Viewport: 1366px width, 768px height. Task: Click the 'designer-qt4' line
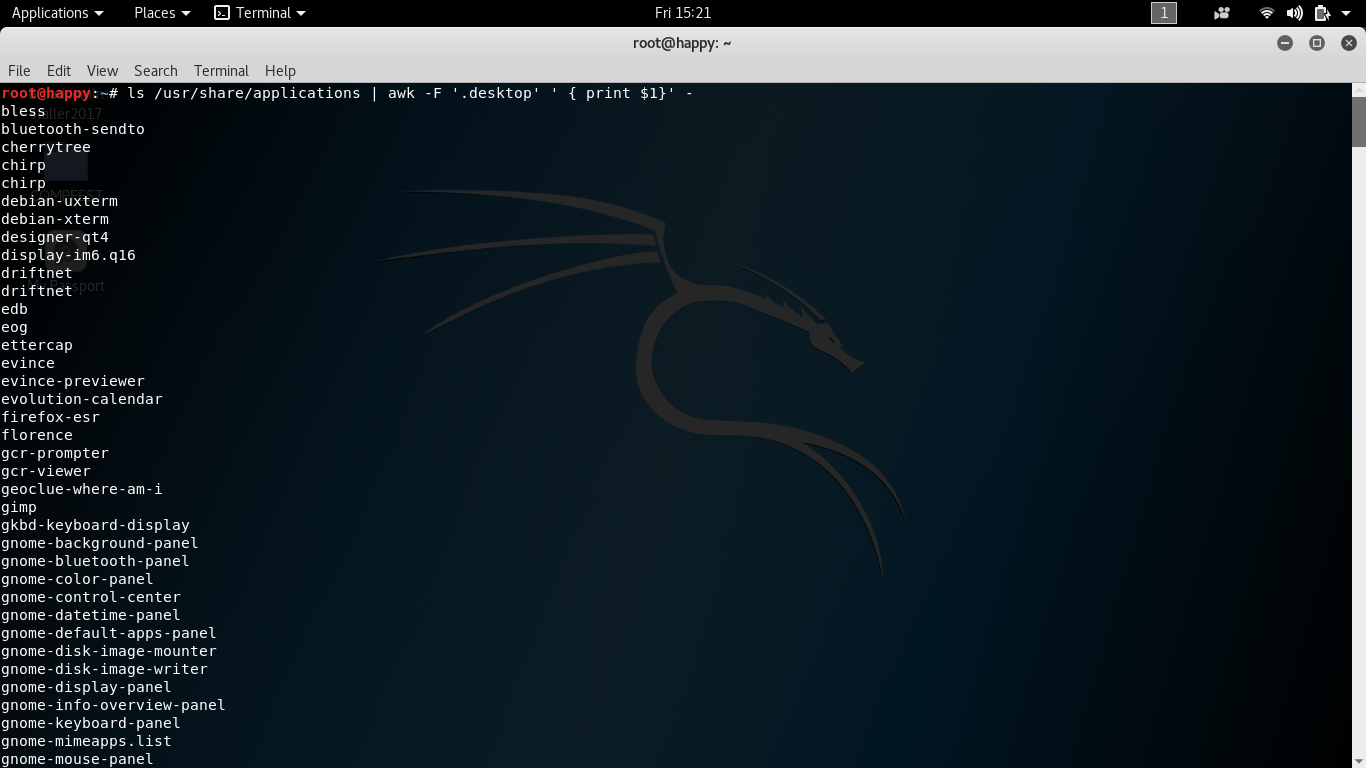coord(55,237)
